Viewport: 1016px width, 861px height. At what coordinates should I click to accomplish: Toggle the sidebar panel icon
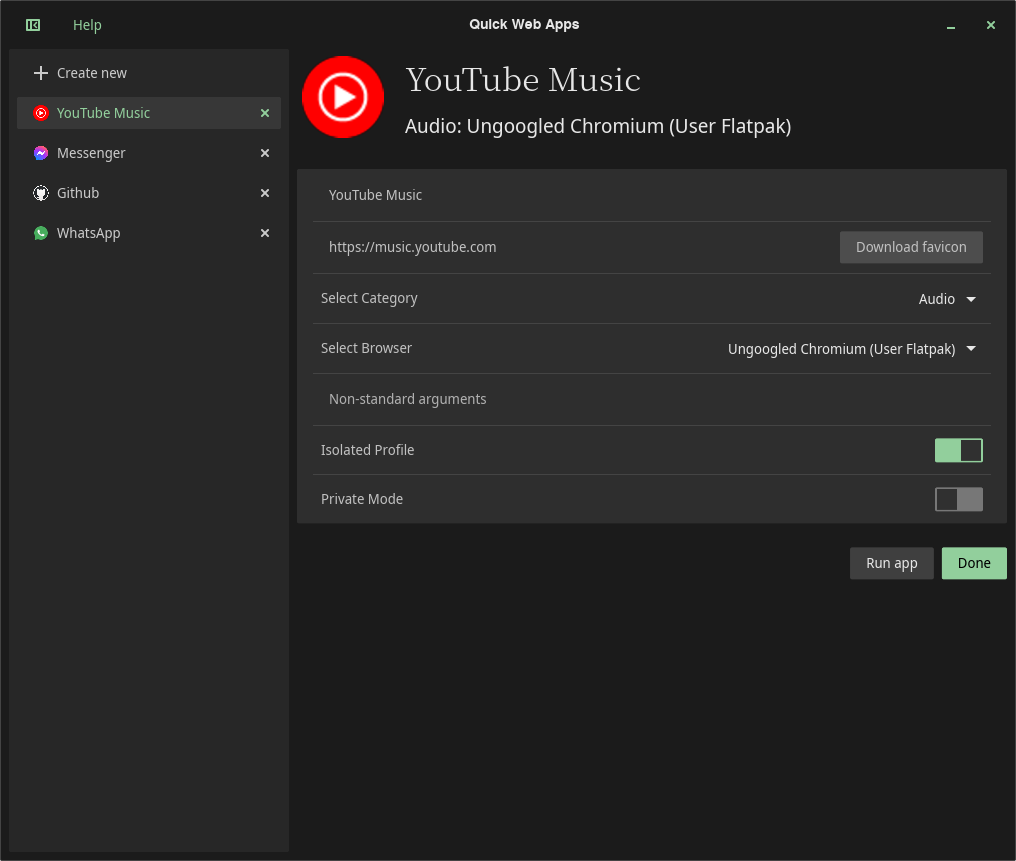coord(33,25)
